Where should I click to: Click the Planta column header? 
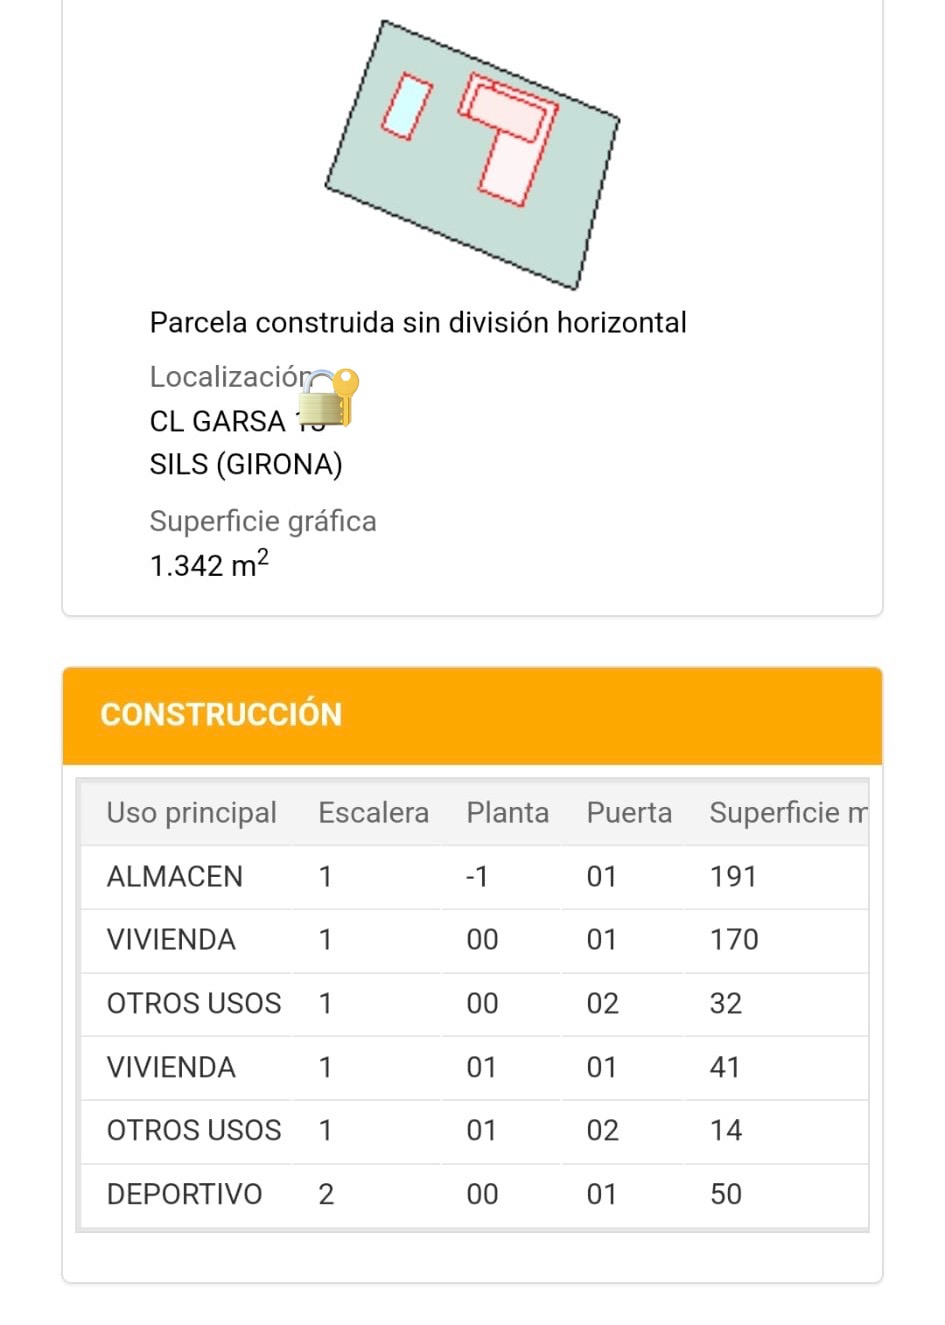click(507, 813)
